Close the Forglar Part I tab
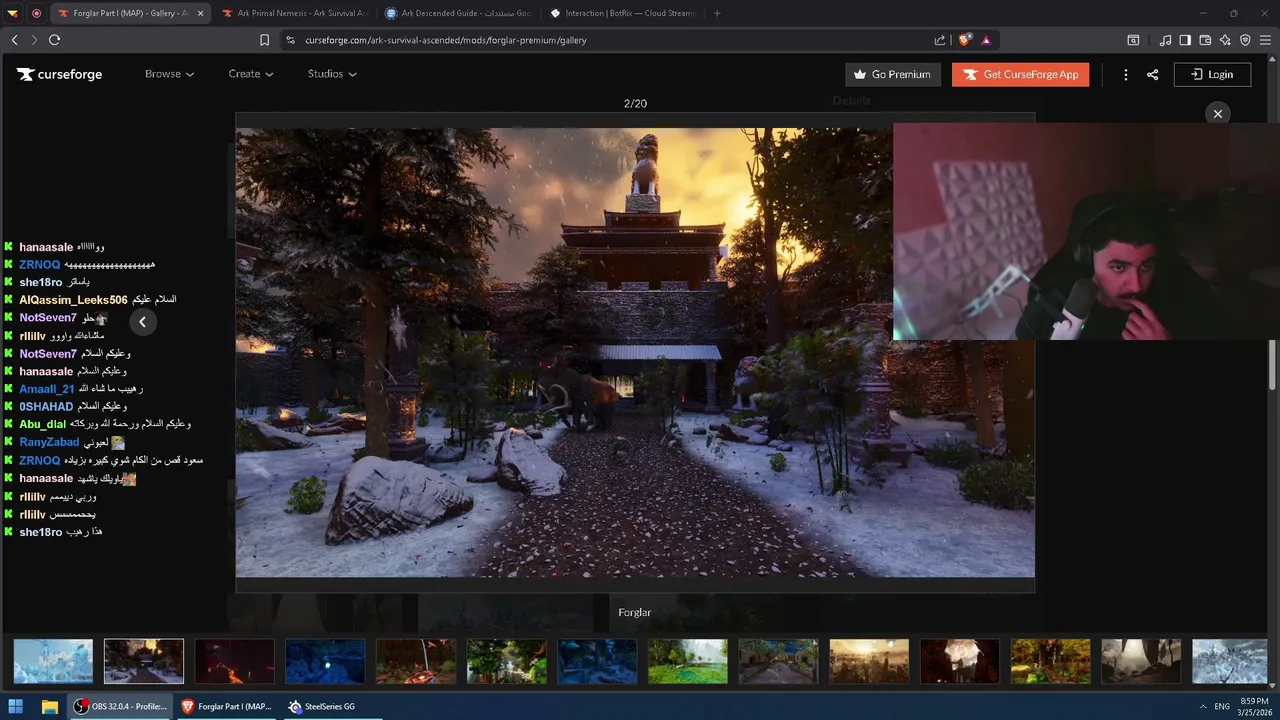 tap(200, 13)
